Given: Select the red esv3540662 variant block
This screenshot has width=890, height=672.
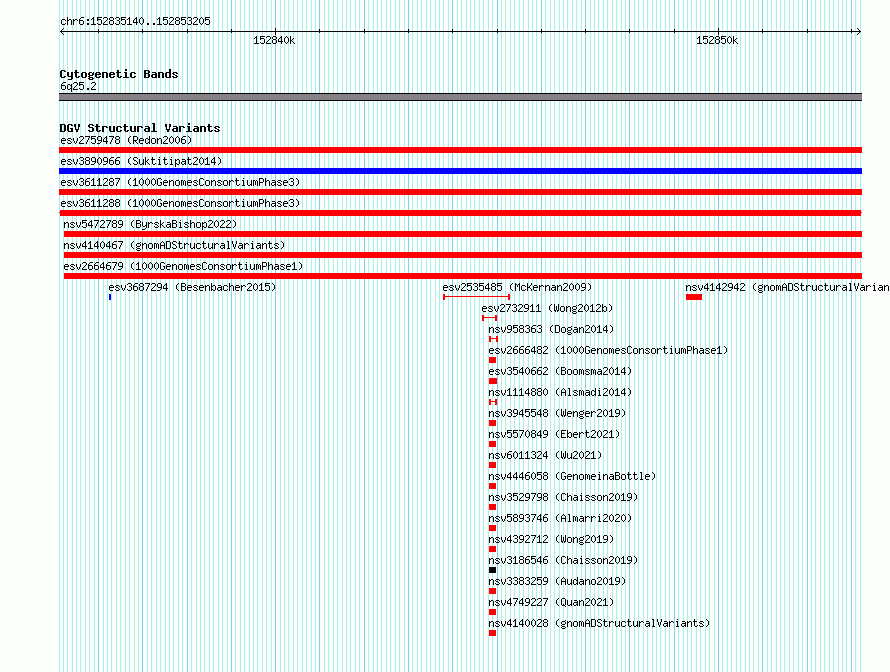Looking at the screenshot, I should click(x=493, y=381).
